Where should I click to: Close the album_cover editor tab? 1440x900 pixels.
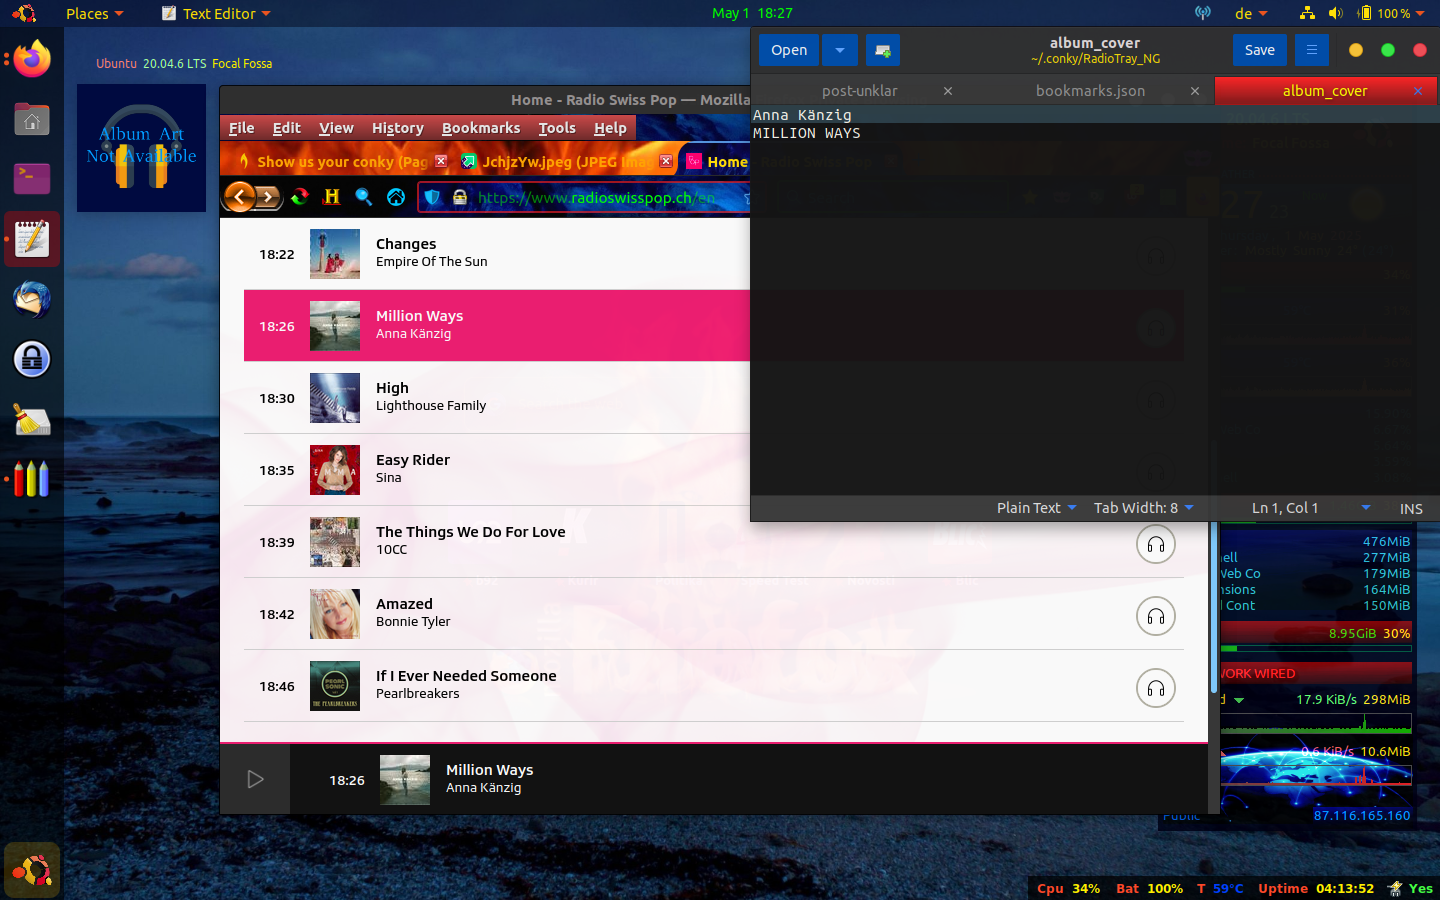click(1418, 91)
